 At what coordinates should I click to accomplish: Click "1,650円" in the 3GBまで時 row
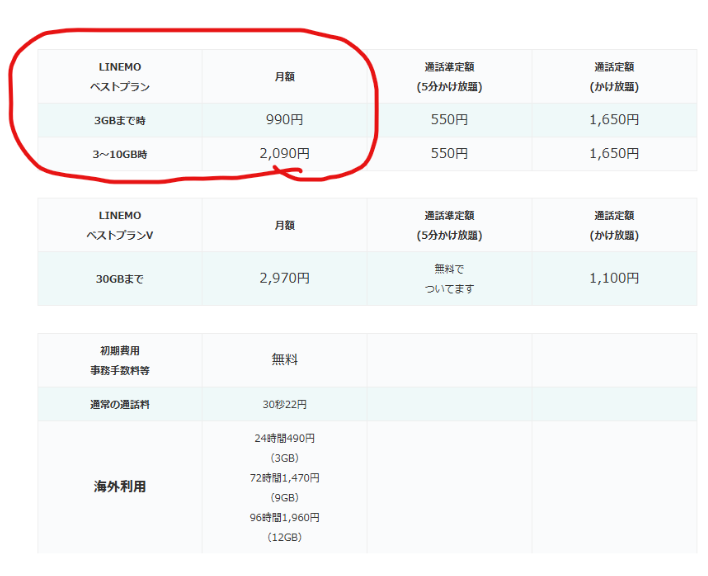pos(614,120)
